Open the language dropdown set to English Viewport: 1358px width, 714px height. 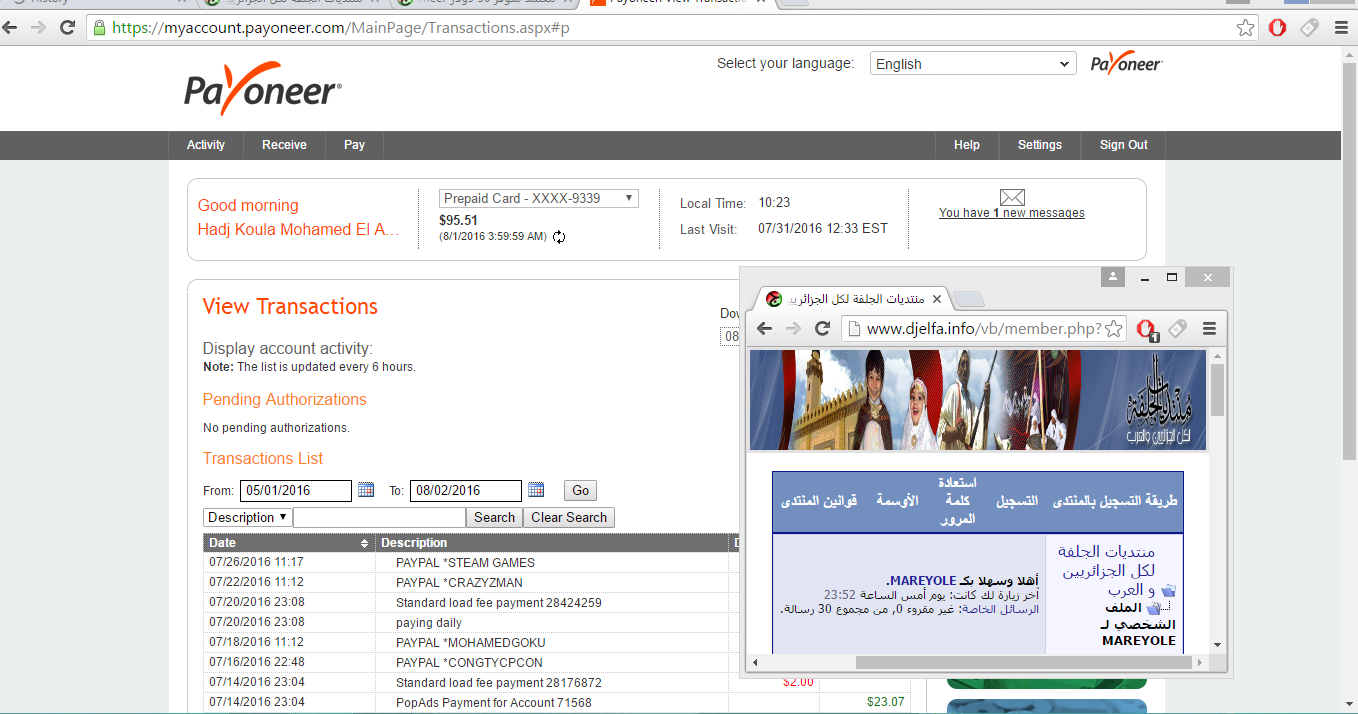click(x=973, y=64)
